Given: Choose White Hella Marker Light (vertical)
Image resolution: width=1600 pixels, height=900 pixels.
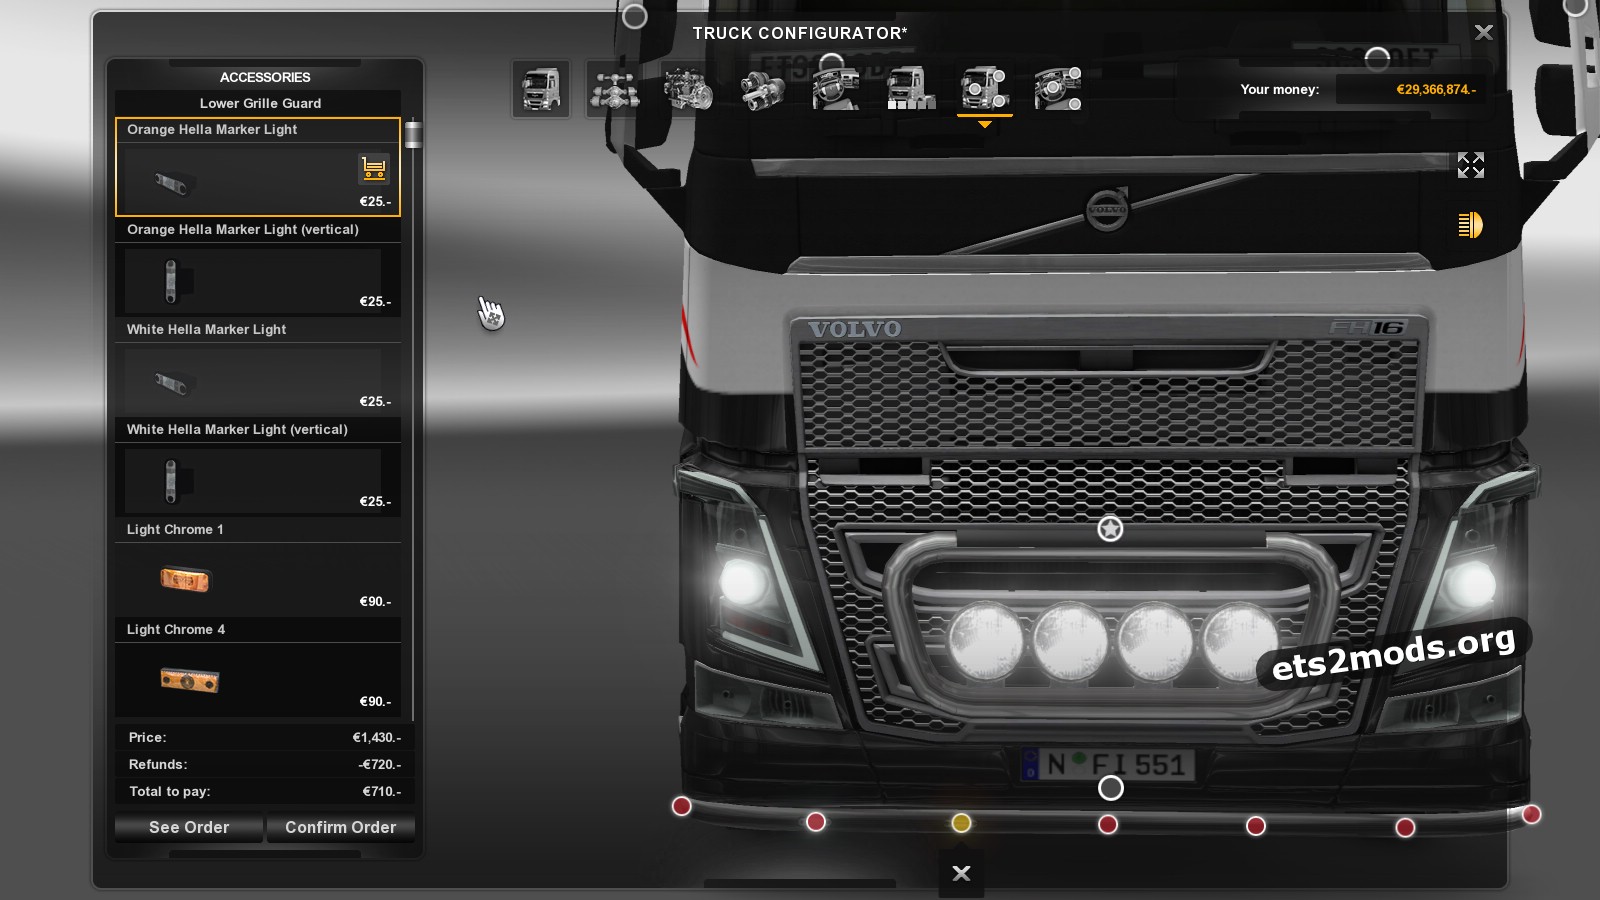Looking at the screenshot, I should coord(258,467).
